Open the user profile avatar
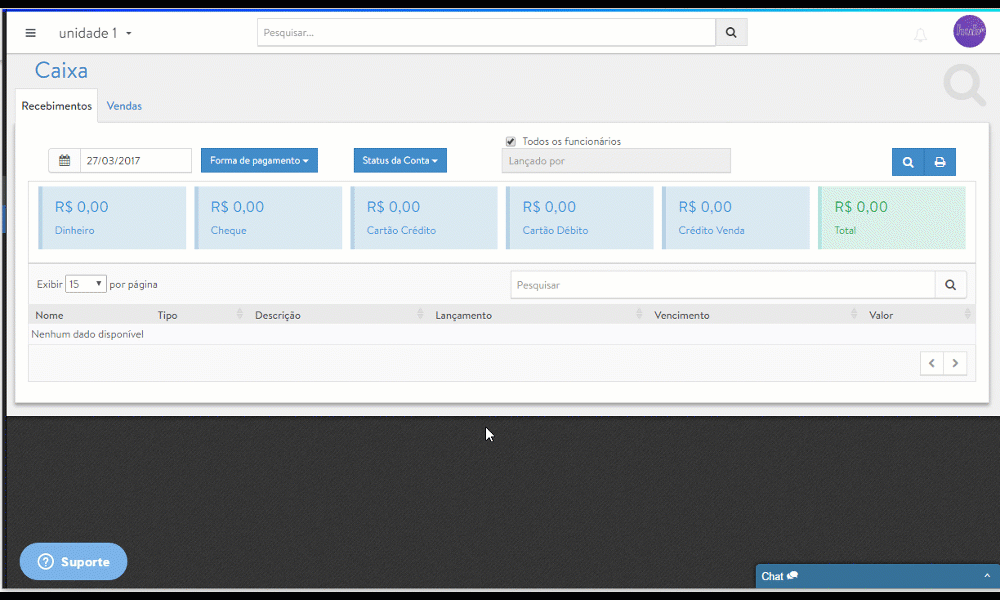The width and height of the screenshot is (1000, 600). tap(969, 32)
